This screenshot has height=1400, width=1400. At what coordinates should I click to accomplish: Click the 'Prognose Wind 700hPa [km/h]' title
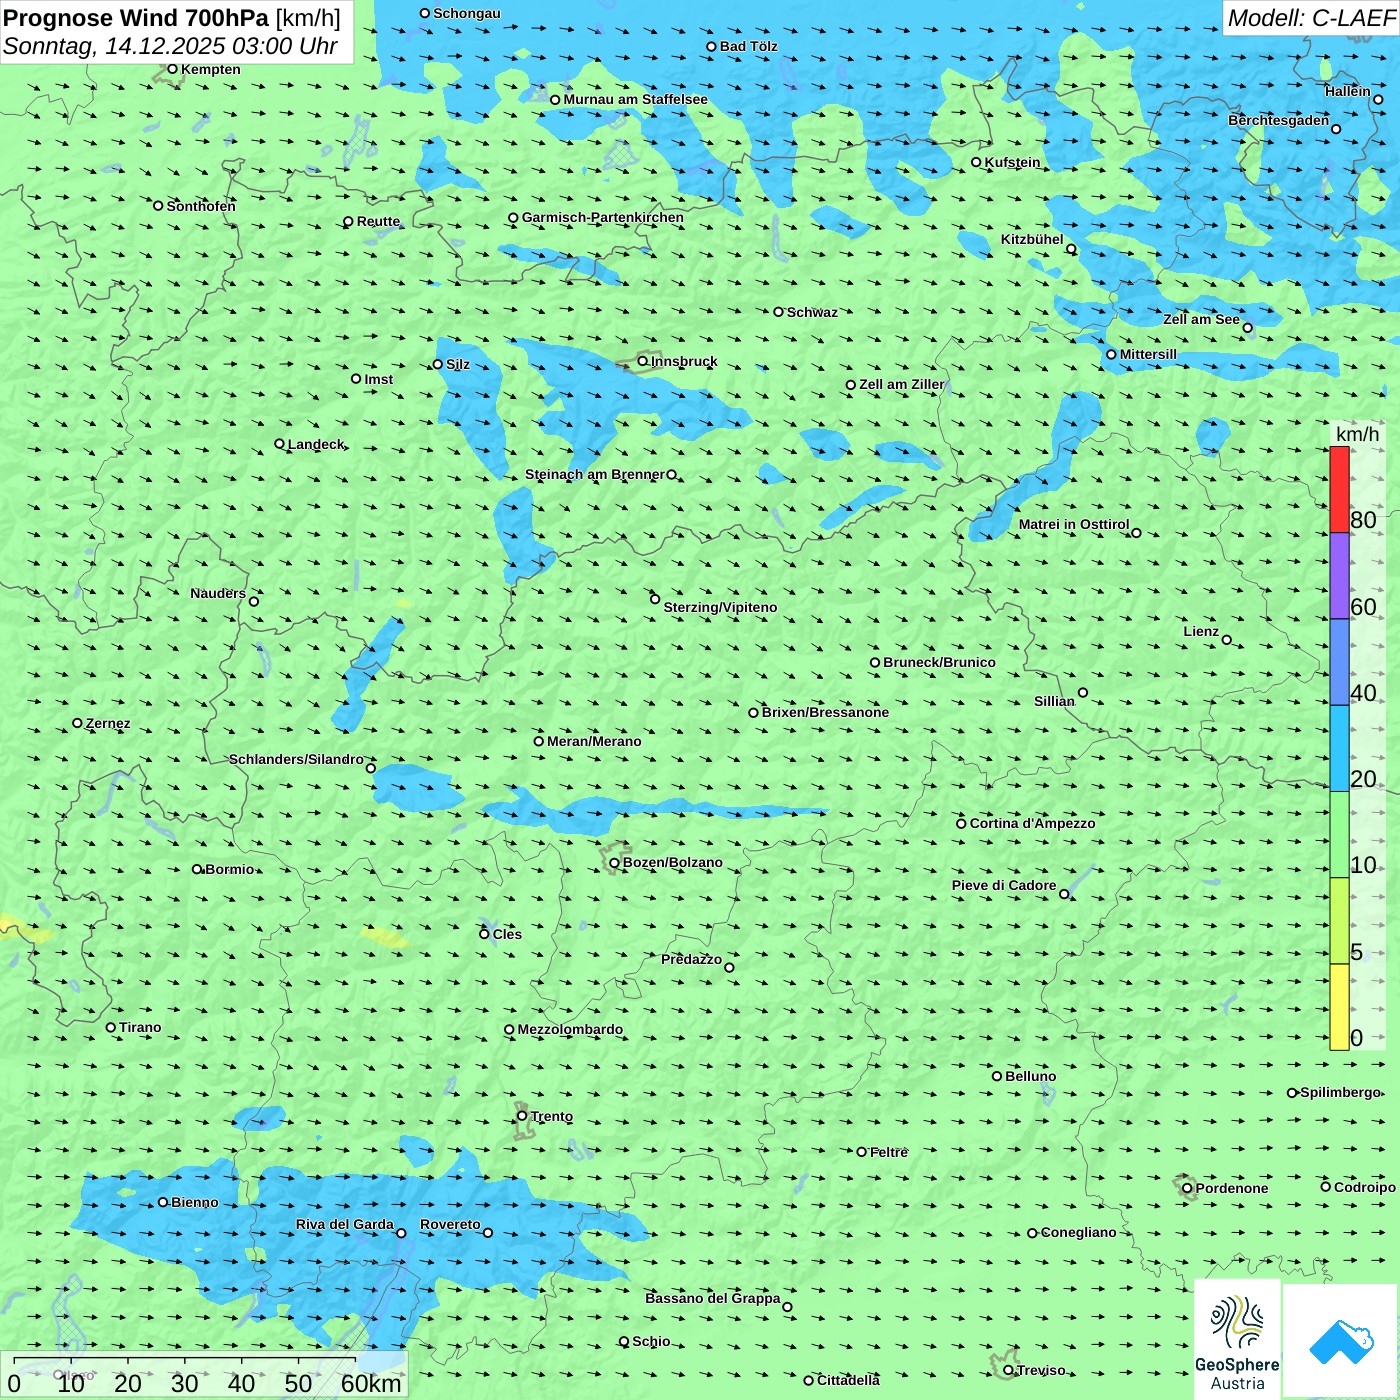point(172,18)
